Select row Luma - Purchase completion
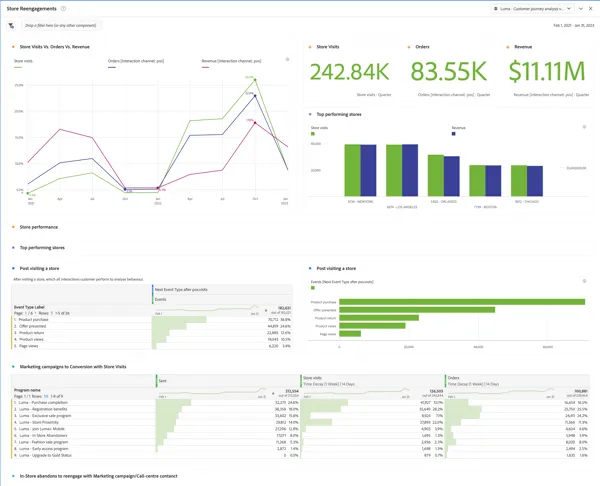Image resolution: width=600 pixels, height=486 pixels. [300, 403]
